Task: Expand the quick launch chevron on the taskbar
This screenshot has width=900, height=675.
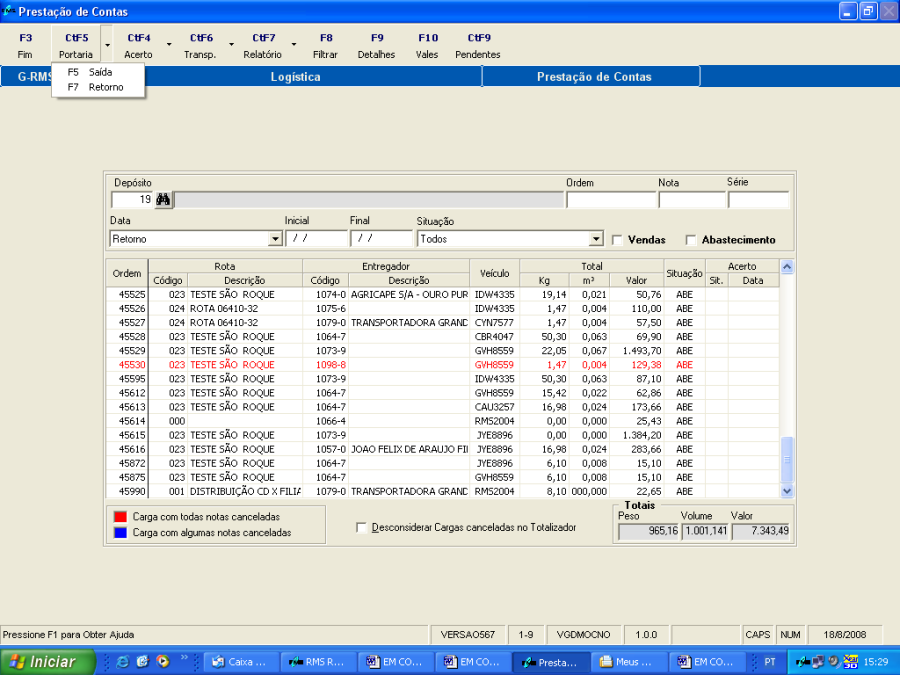Action: (x=184, y=658)
